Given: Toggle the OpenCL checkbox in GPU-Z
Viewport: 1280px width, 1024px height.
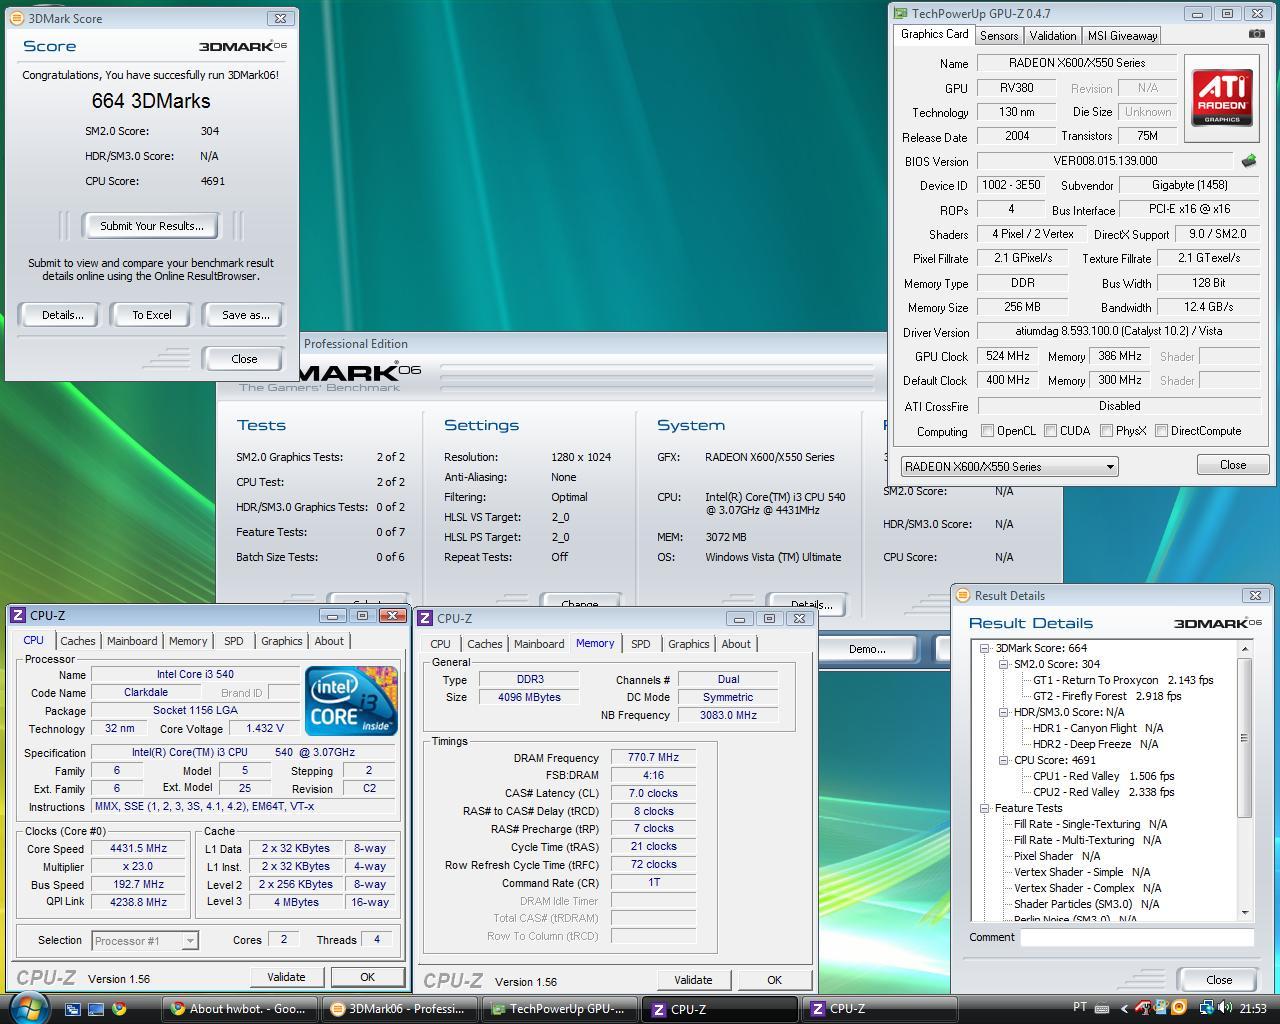Looking at the screenshot, I should pos(988,431).
